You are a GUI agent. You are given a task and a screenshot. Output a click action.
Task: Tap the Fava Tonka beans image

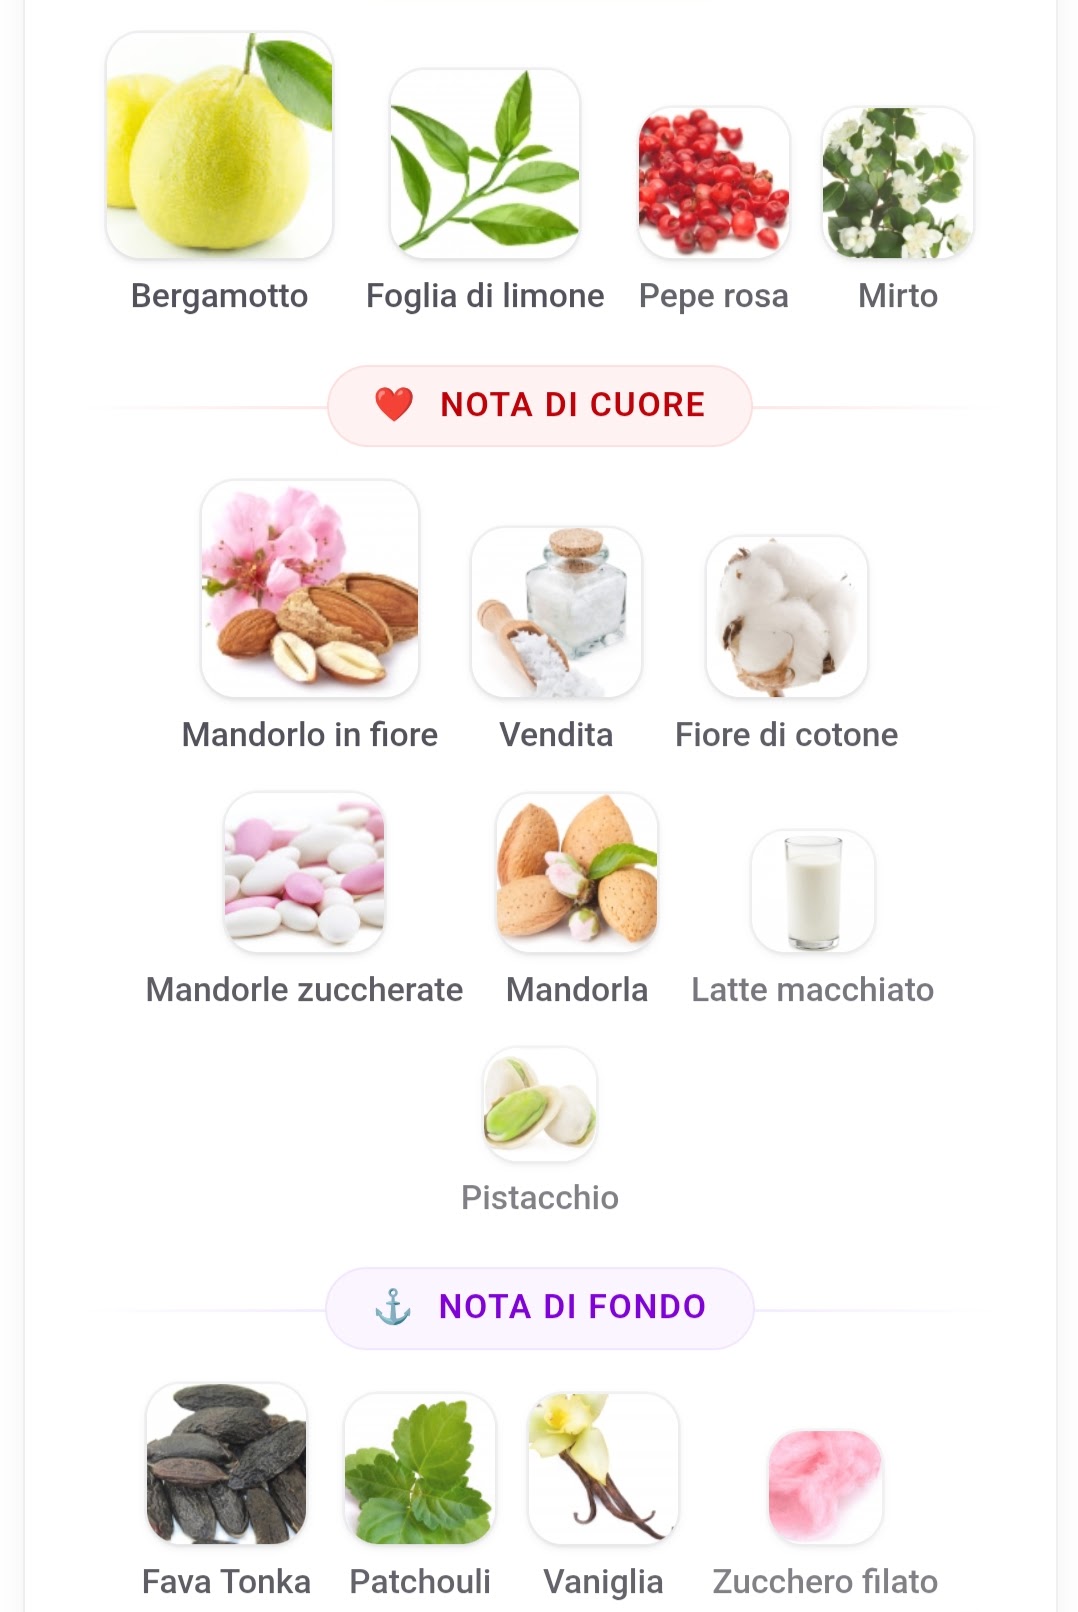226,1464
